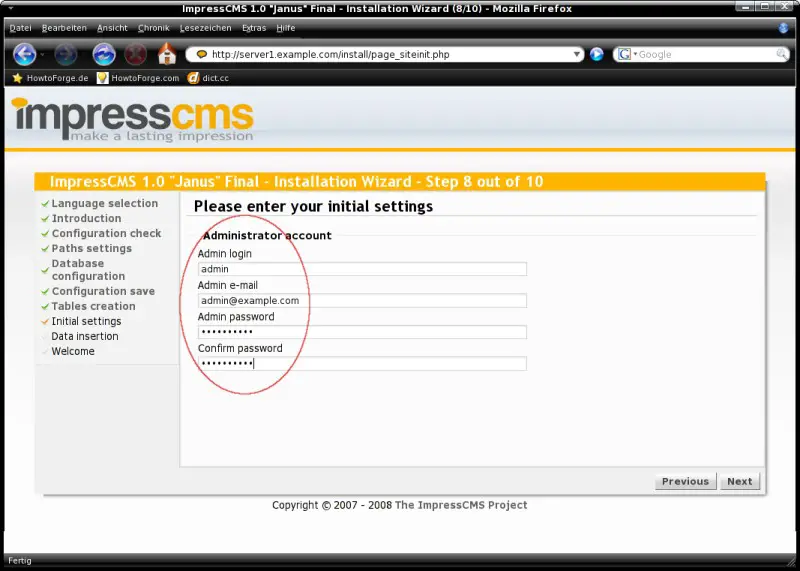This screenshot has width=800, height=571.
Task: Select the Paths settings step
Action: [91, 249]
